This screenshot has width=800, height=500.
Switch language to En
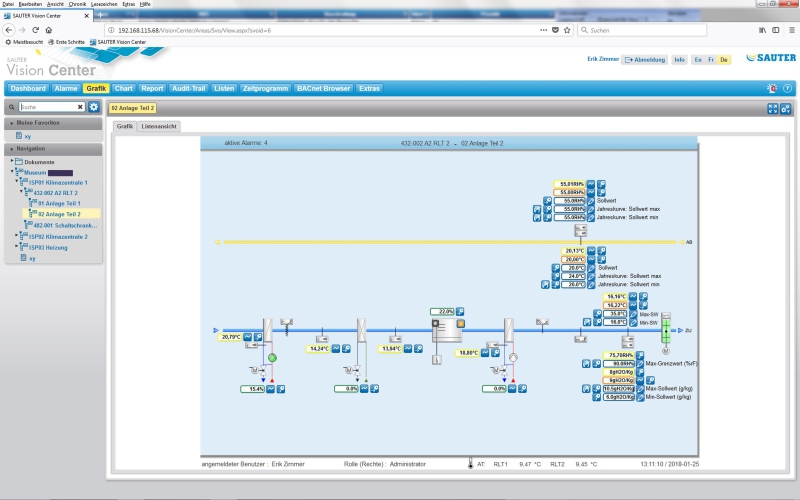(698, 60)
